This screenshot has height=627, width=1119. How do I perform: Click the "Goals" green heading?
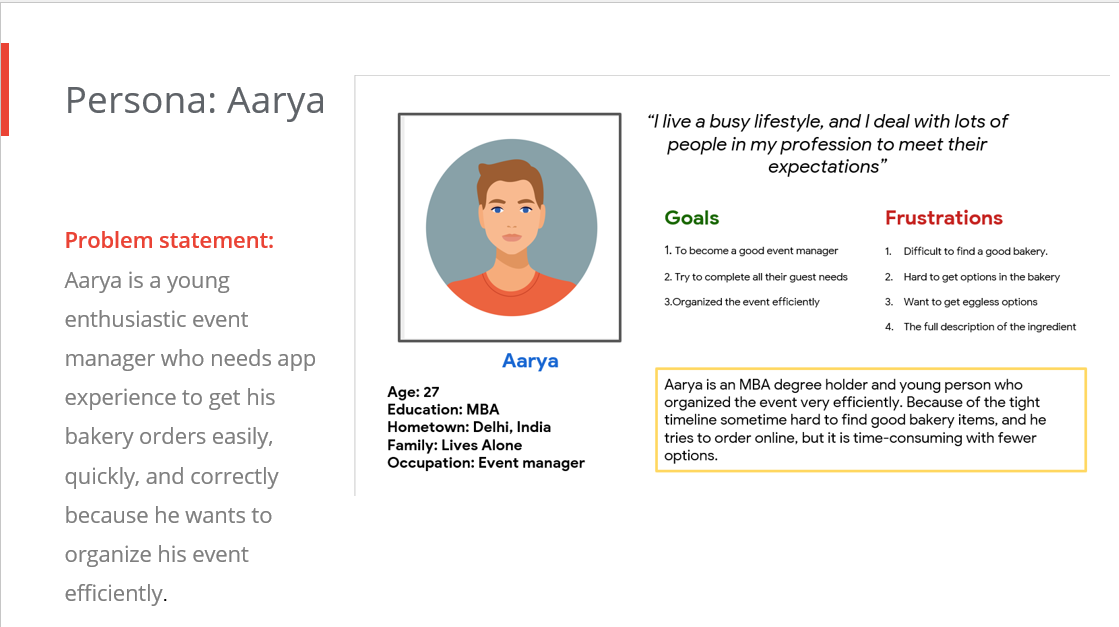tap(692, 218)
